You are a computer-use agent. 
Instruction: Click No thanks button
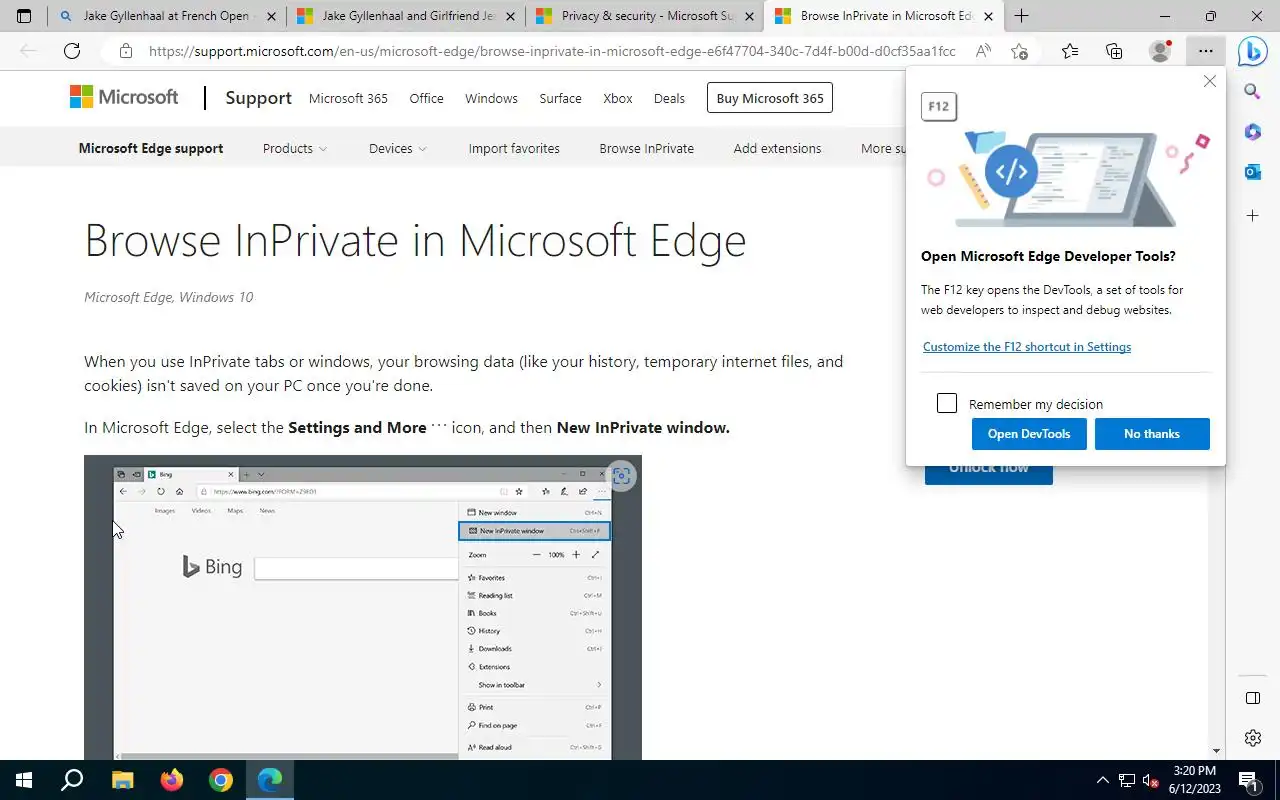pos(1152,433)
